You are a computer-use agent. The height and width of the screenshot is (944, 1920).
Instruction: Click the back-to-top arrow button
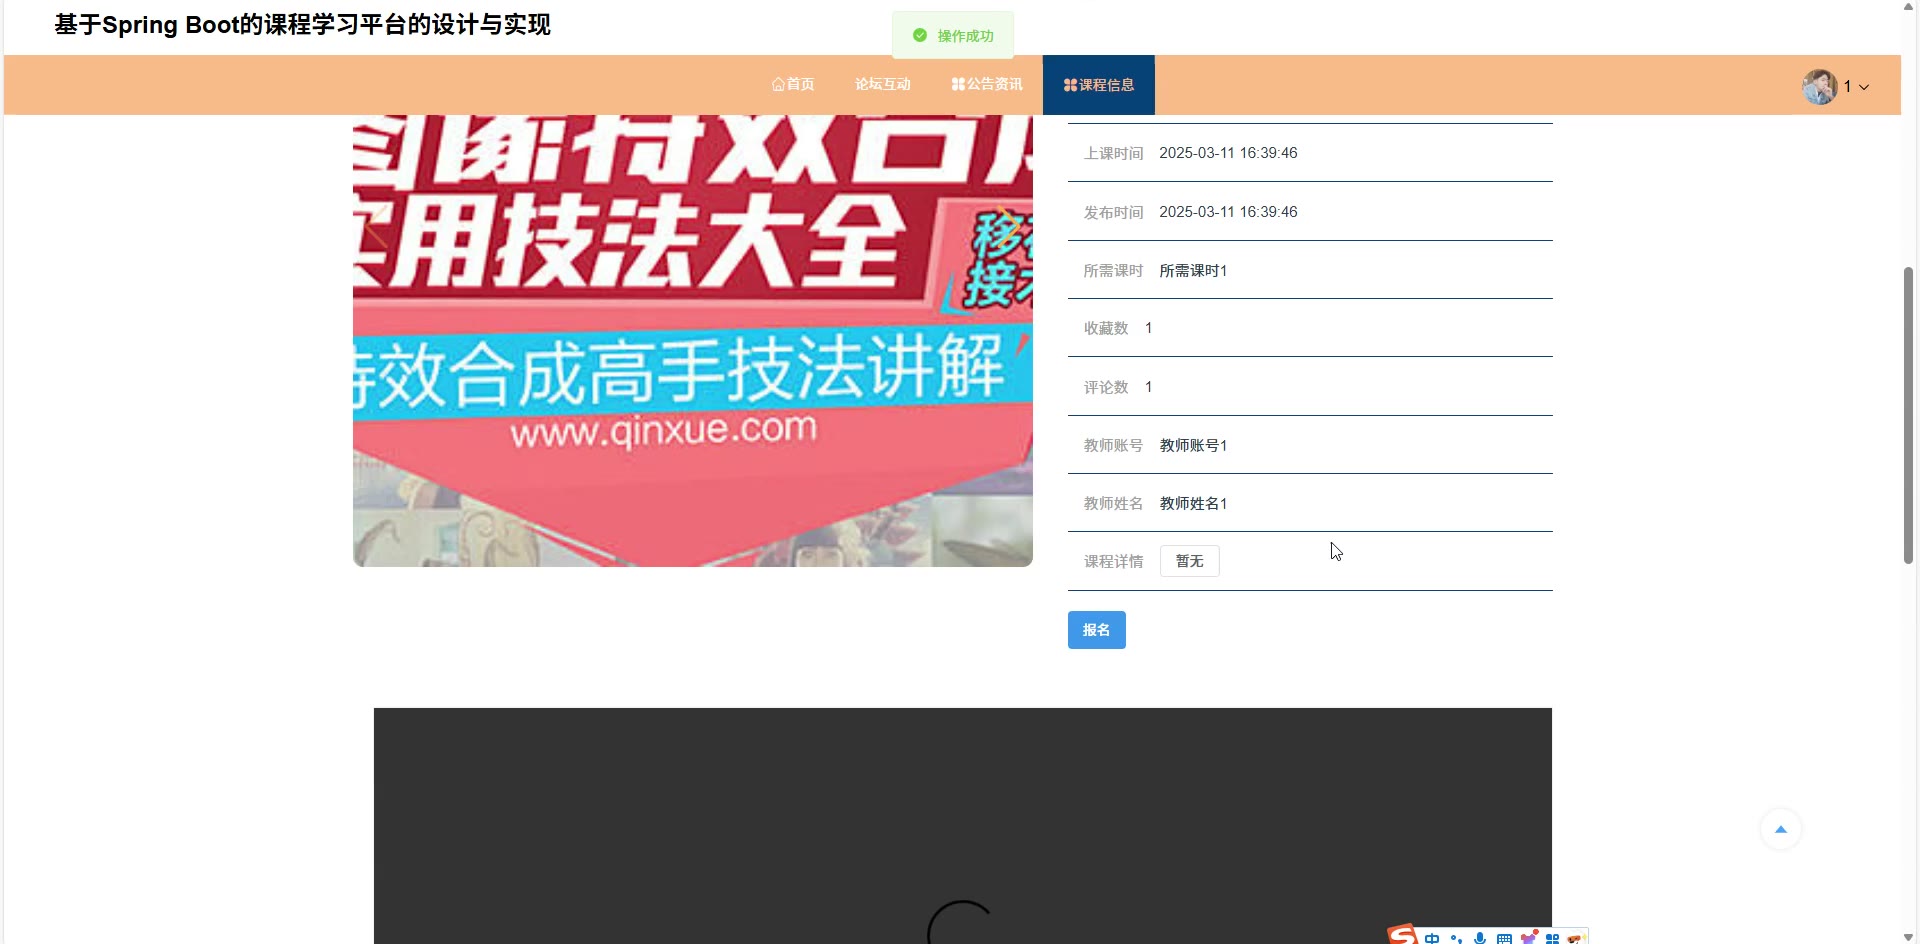coord(1780,829)
